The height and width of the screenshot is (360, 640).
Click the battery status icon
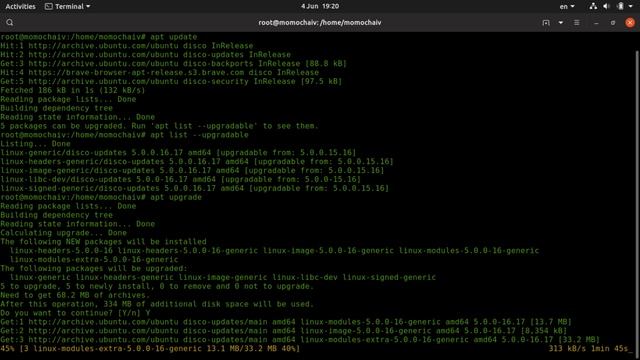[620, 7]
